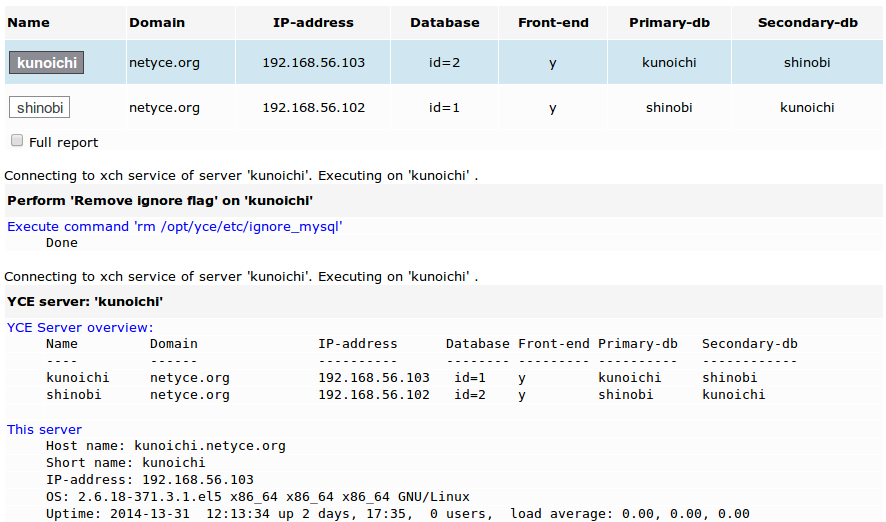Image resolution: width=886 pixels, height=522 pixels.
Task: Click the "YCE server: 'kunoichi'" section header
Action: pos(85,301)
